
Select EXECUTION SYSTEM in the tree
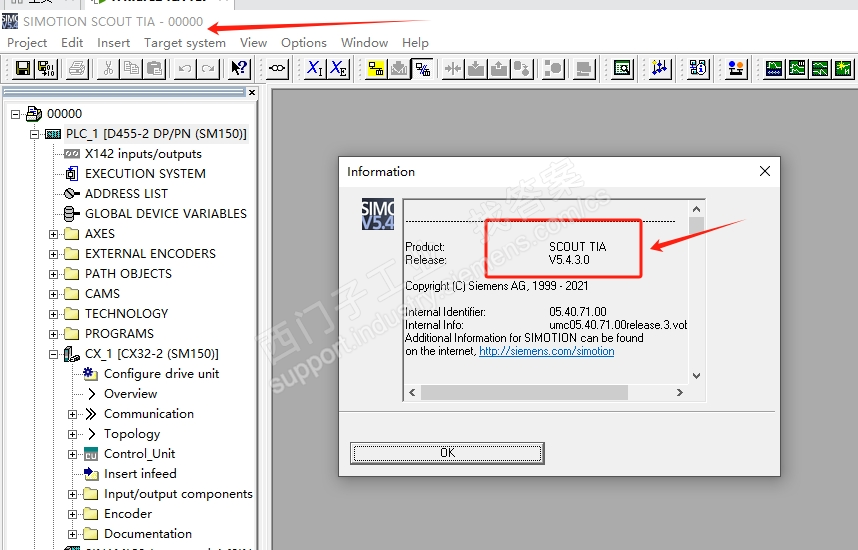pos(145,174)
